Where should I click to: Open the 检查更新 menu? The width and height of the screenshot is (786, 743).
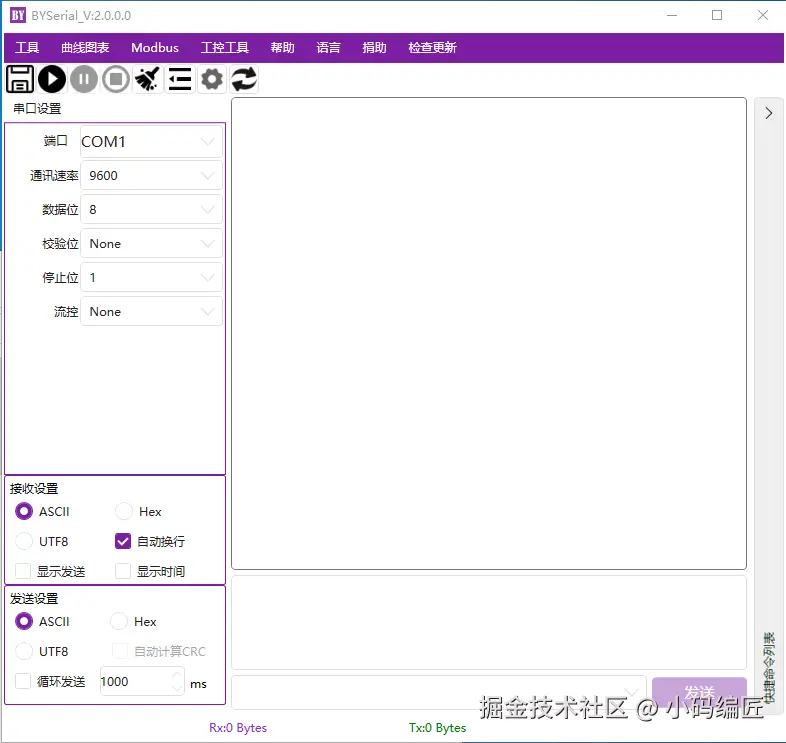click(x=433, y=48)
